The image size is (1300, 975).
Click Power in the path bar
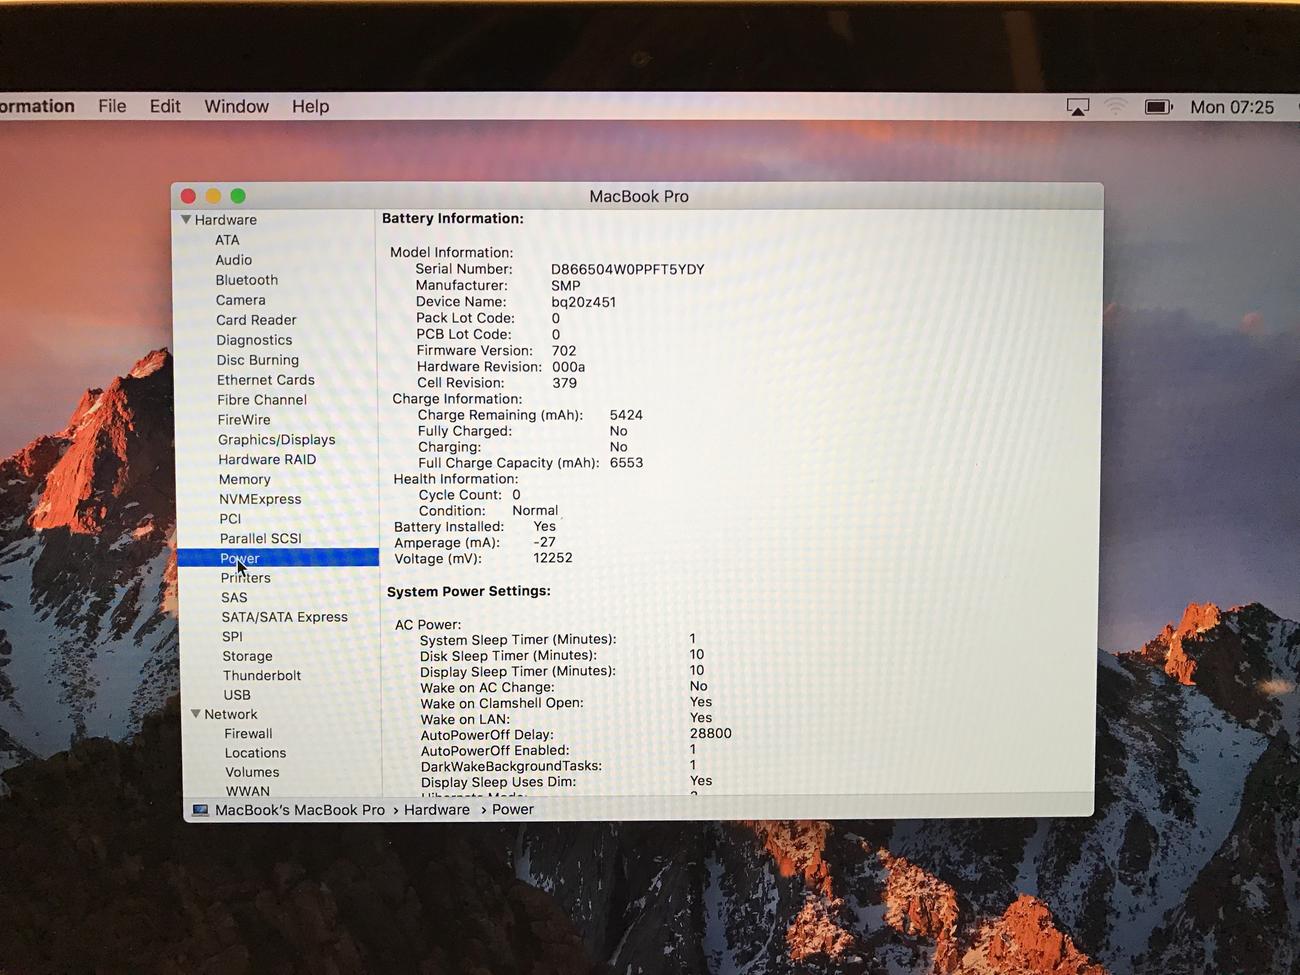pos(513,809)
